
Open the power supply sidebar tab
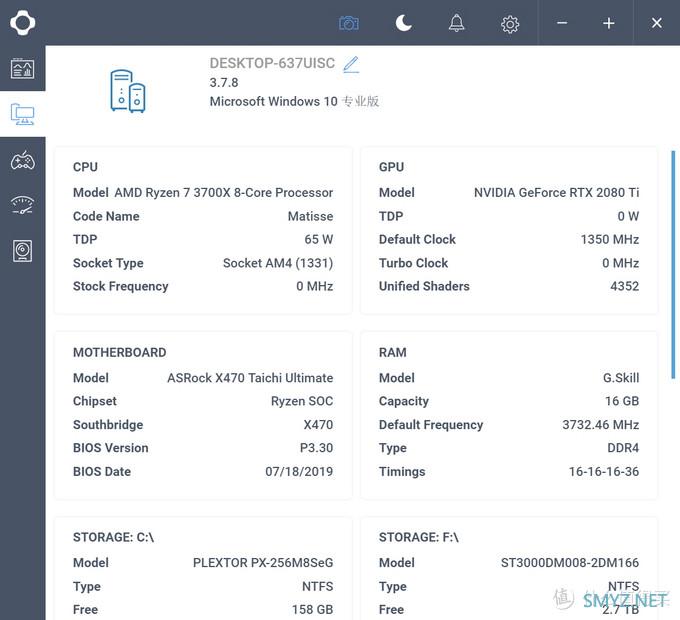pos(23,251)
